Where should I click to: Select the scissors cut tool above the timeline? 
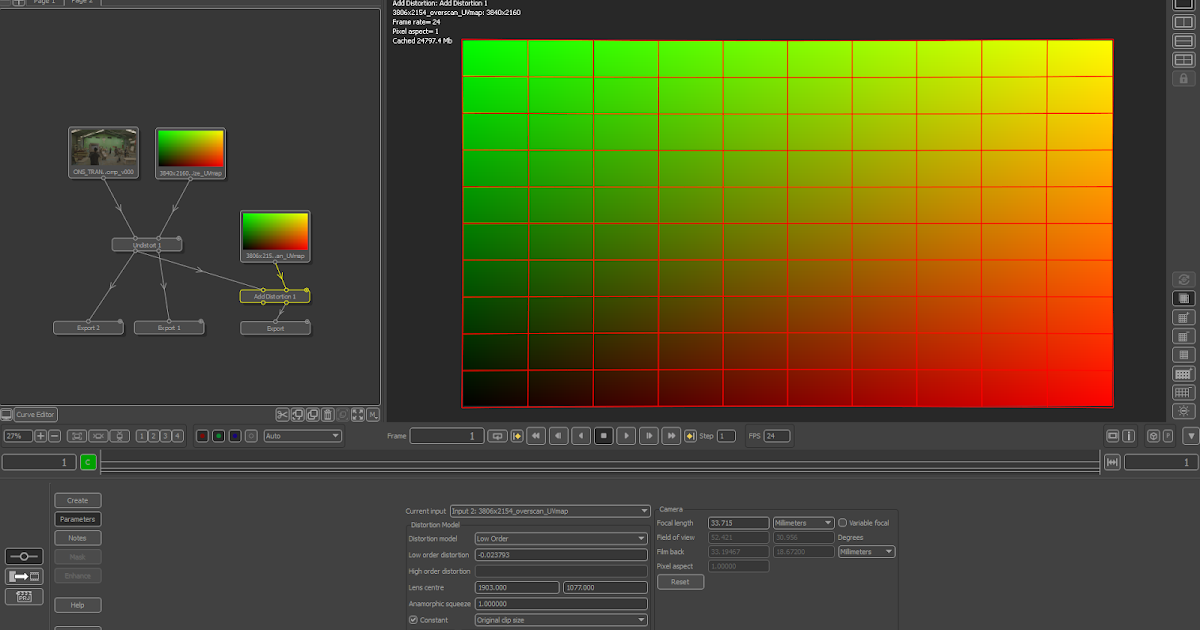click(x=282, y=414)
